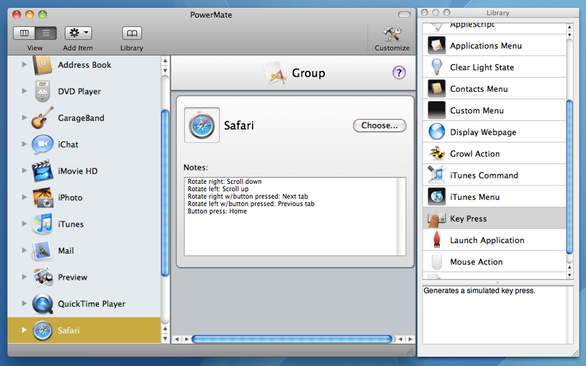Click the Preview app icon
This screenshot has height=366, width=586.
(x=42, y=277)
